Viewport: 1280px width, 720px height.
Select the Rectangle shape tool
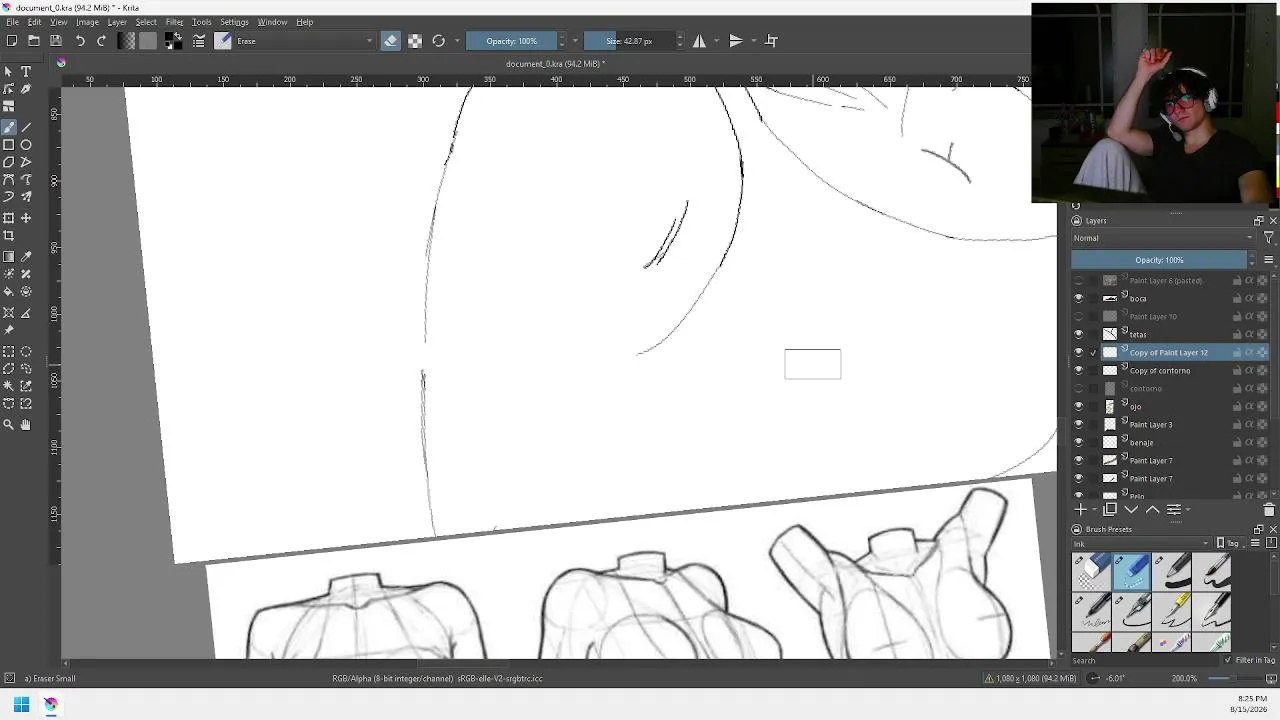9,145
